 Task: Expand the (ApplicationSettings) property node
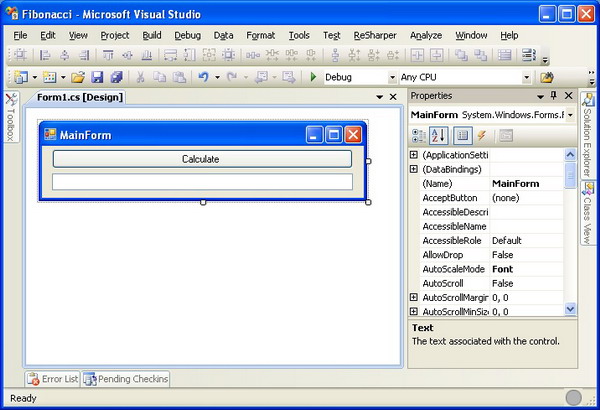pyautogui.click(x=414, y=155)
